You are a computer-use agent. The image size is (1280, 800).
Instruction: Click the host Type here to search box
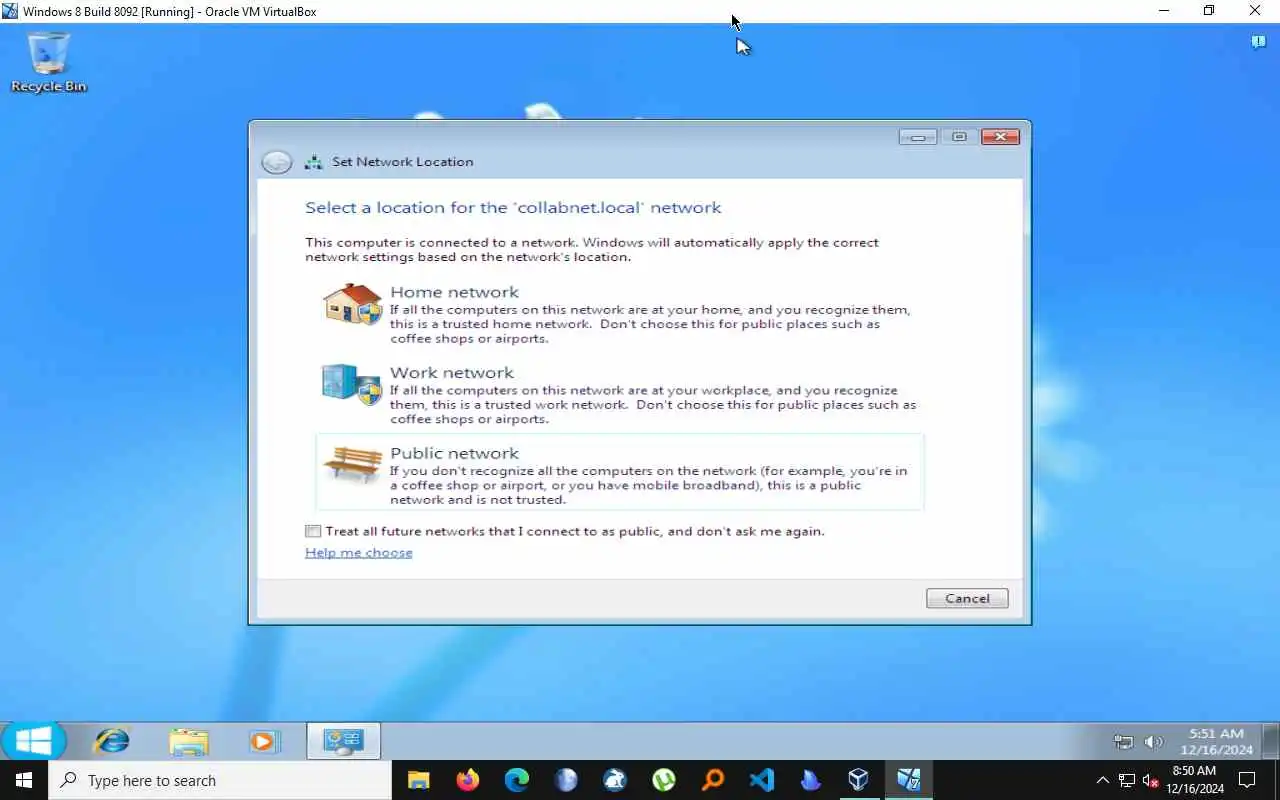220,780
